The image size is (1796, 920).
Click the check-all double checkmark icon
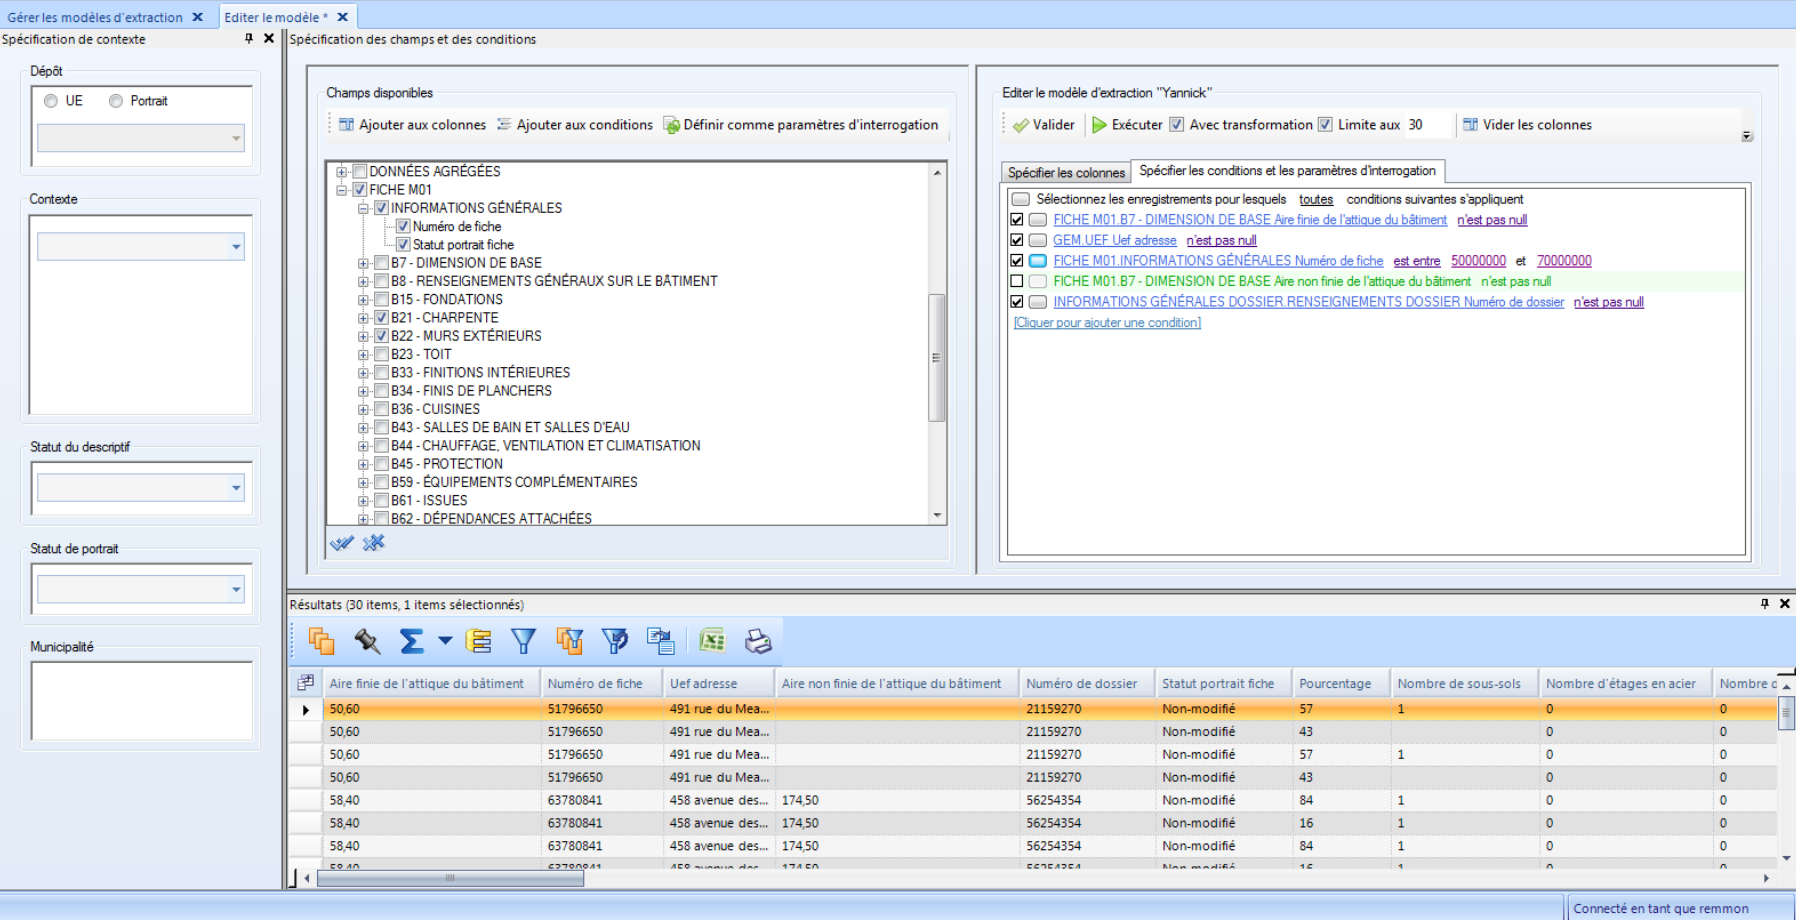342,543
